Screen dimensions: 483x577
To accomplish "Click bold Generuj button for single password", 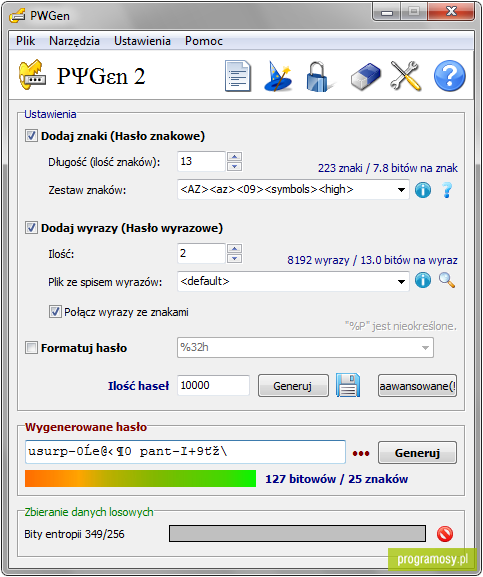I will [417, 453].
